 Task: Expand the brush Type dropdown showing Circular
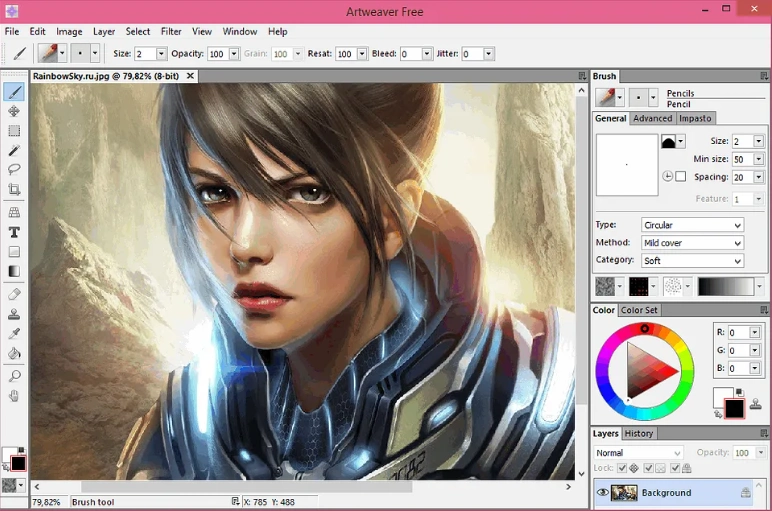(x=692, y=225)
